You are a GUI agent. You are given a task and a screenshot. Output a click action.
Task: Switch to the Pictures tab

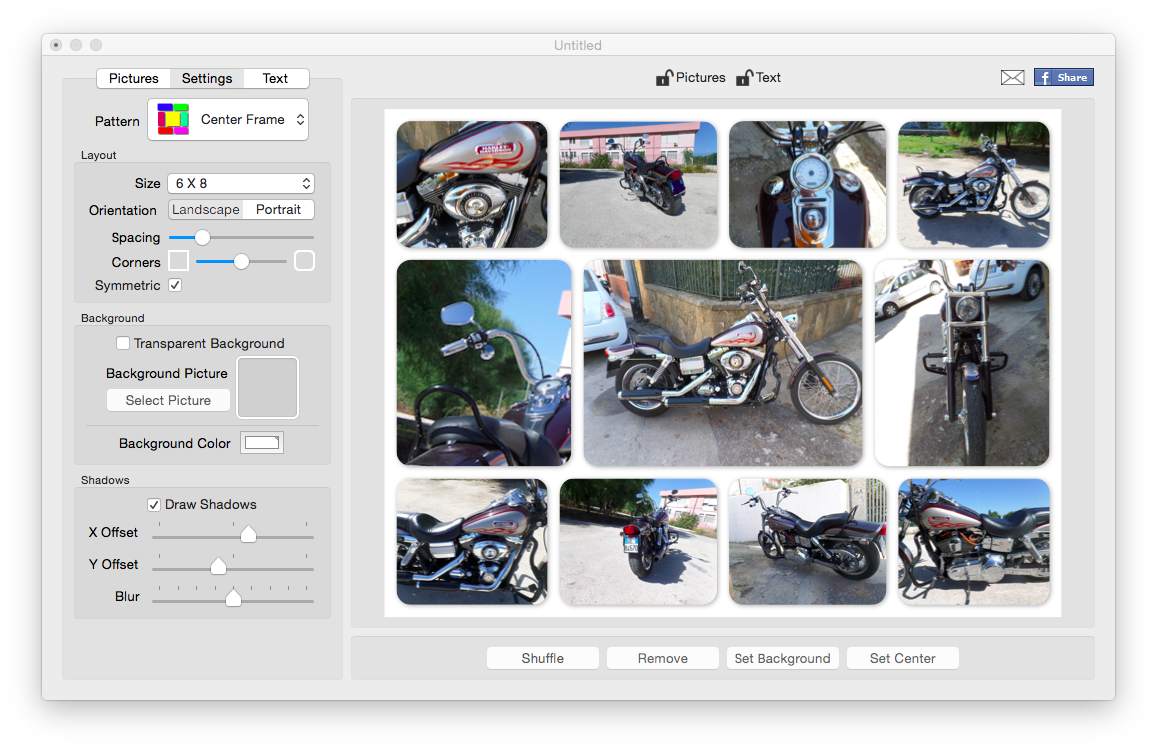[133, 78]
